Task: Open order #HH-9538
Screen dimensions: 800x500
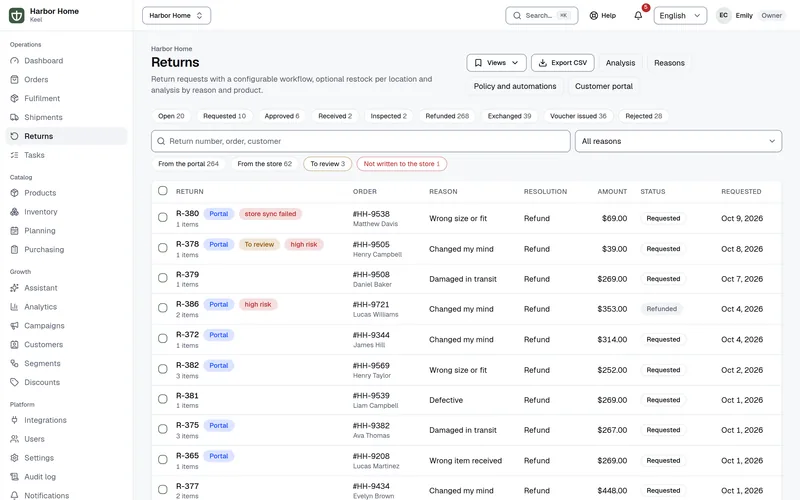Action: click(371, 214)
